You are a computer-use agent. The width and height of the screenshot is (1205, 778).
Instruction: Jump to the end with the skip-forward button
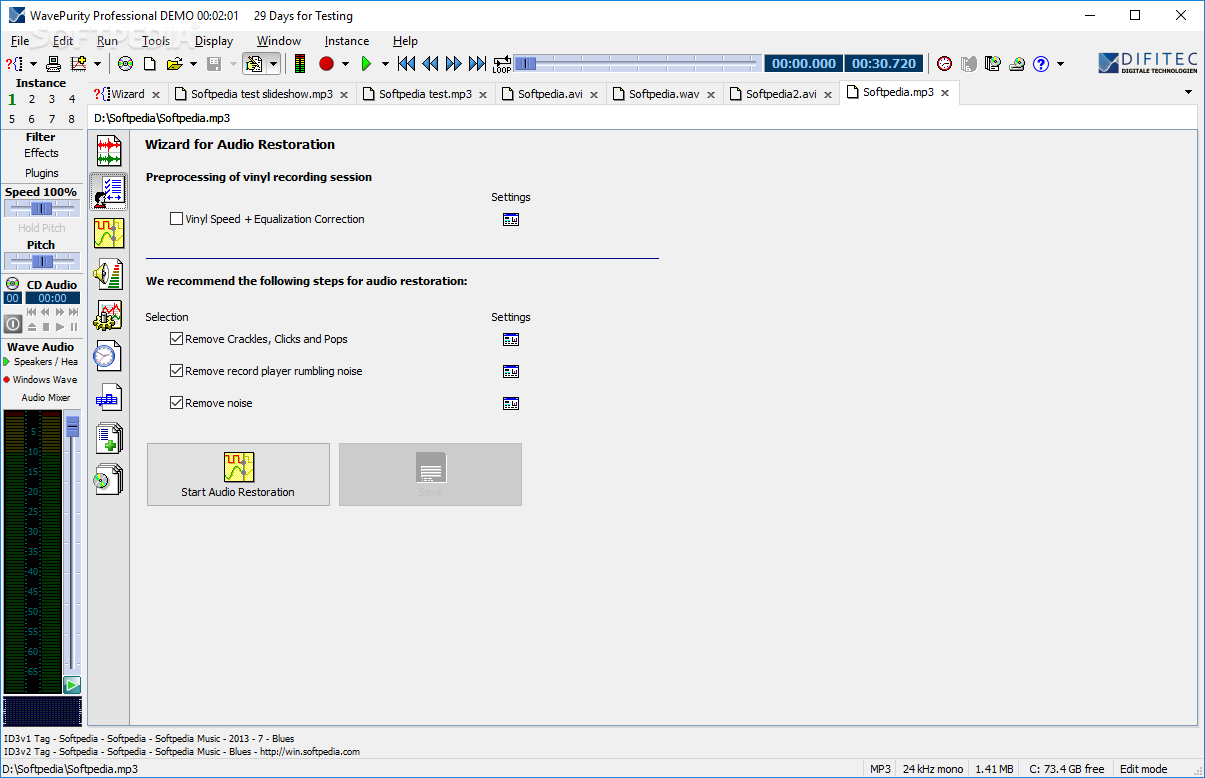pyautogui.click(x=478, y=64)
